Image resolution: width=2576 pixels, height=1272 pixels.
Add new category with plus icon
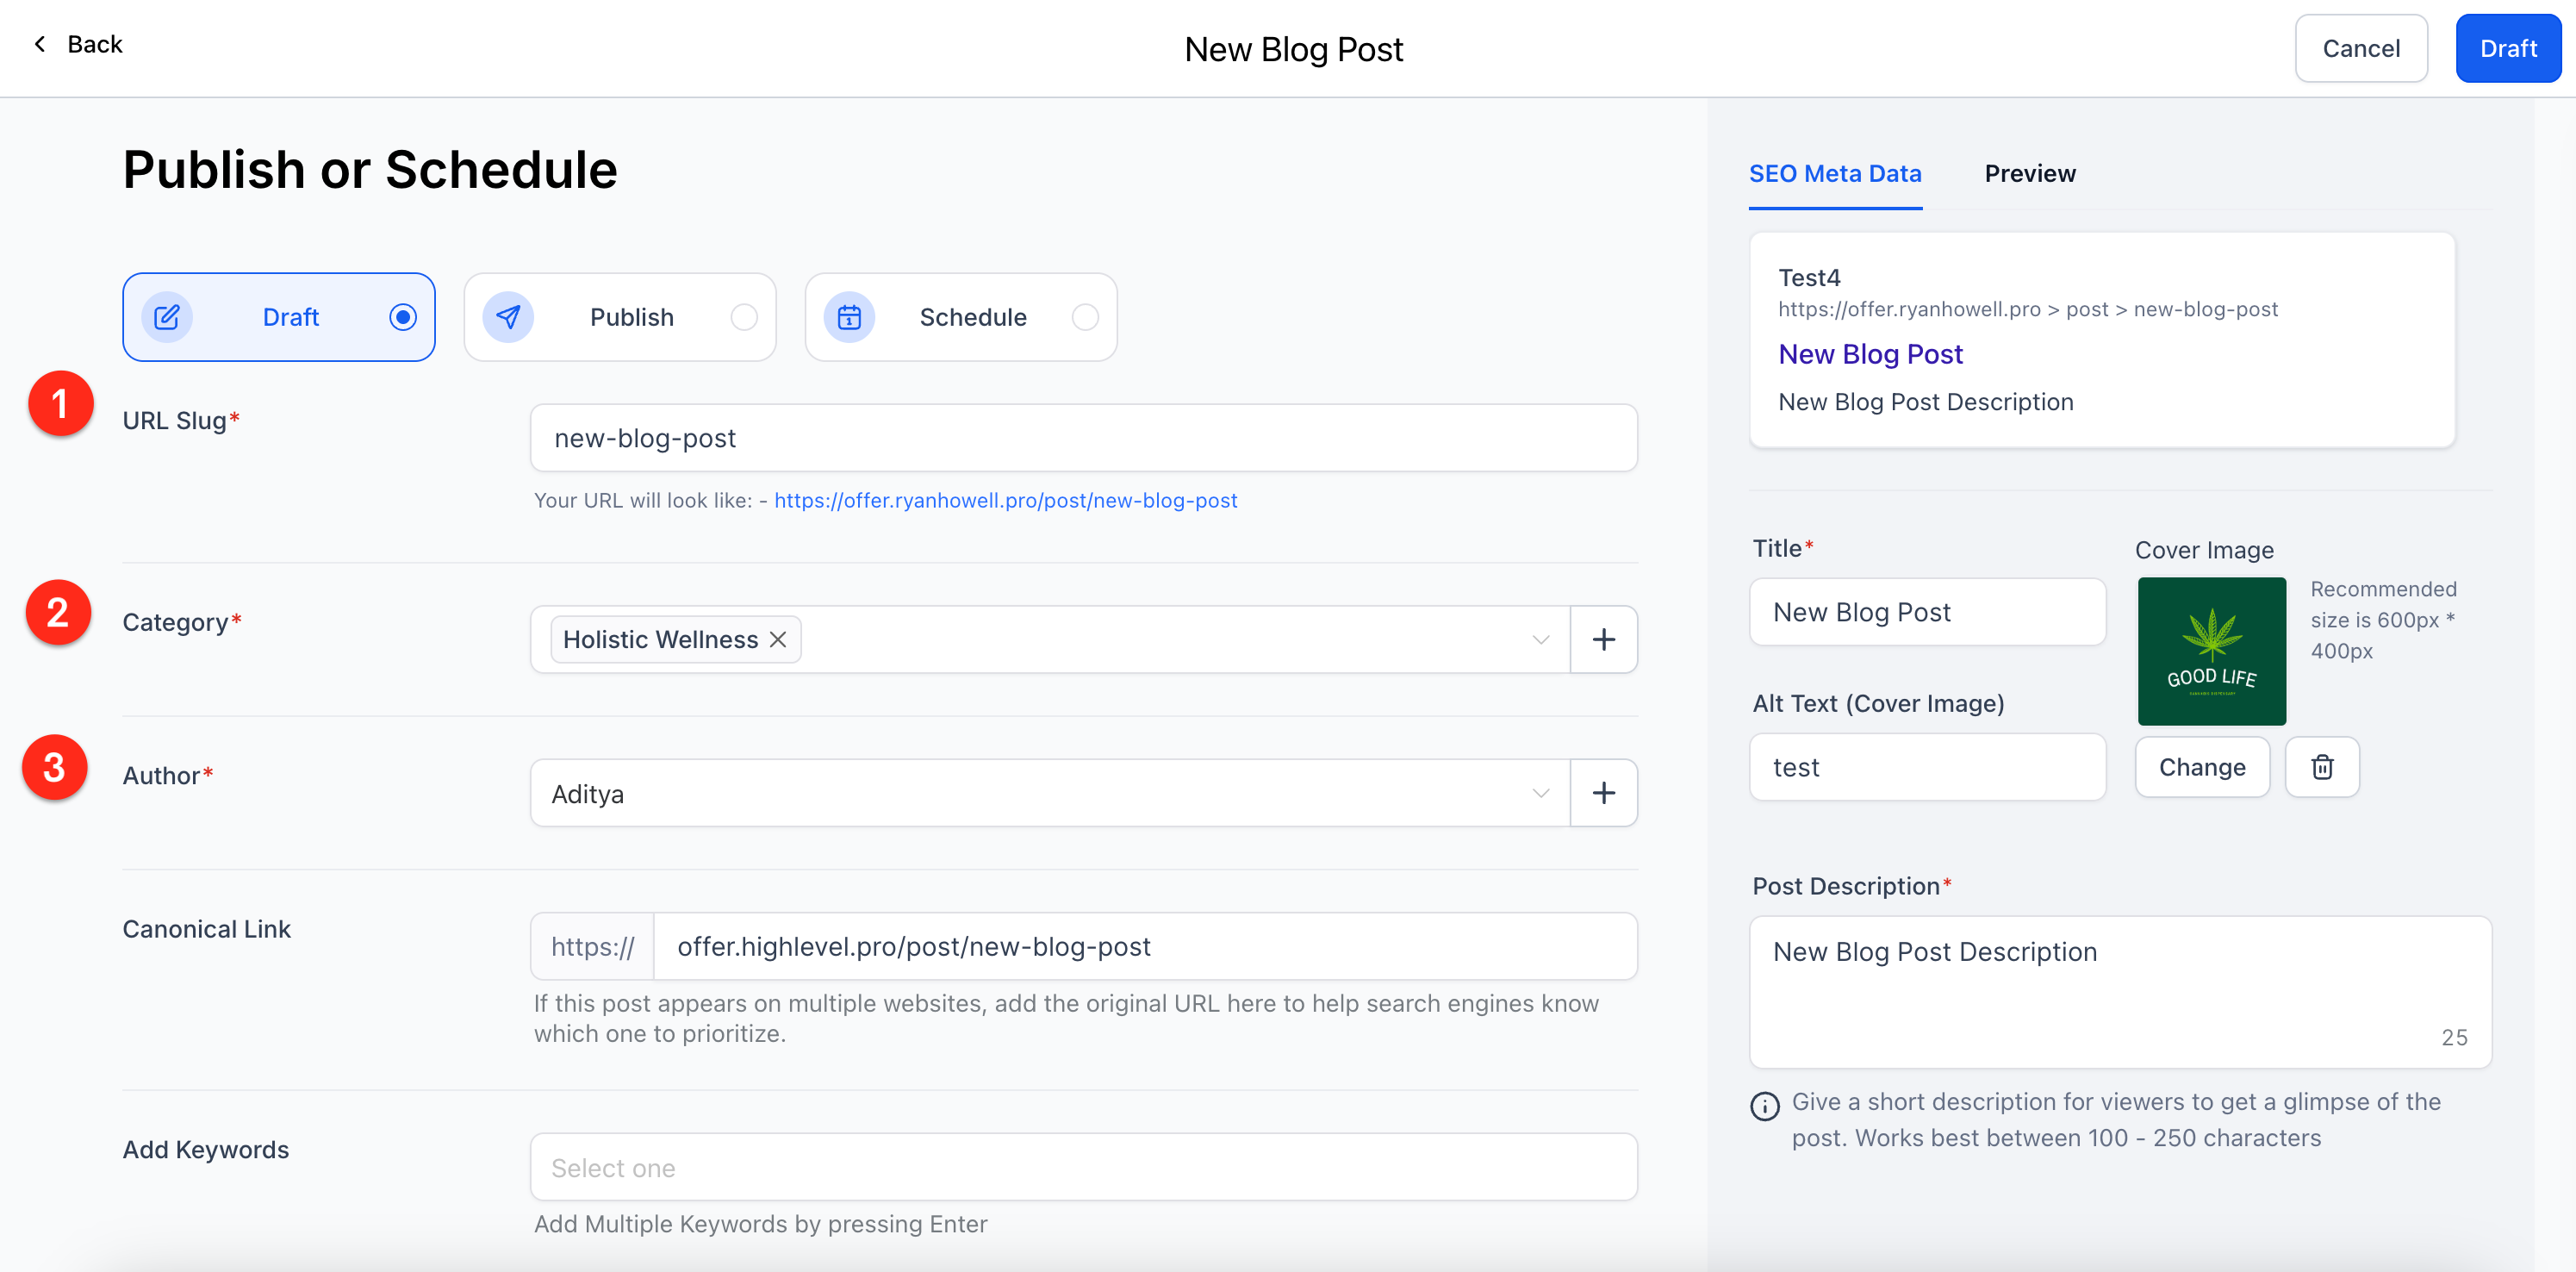(1603, 639)
